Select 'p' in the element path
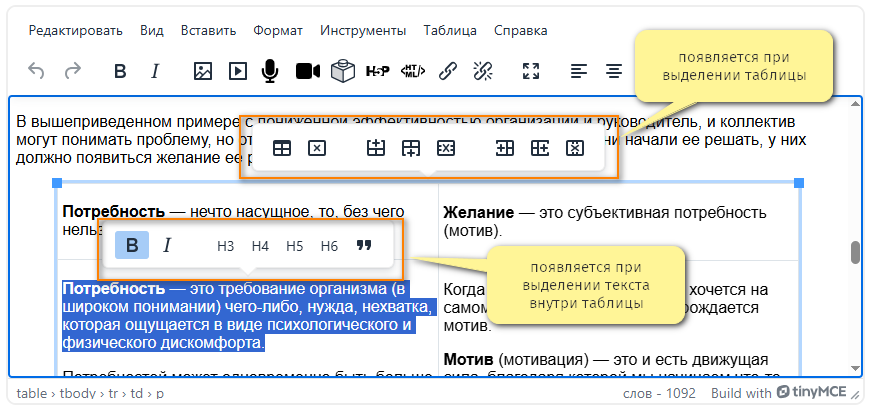Image resolution: width=878 pixels, height=416 pixels. 160,394
